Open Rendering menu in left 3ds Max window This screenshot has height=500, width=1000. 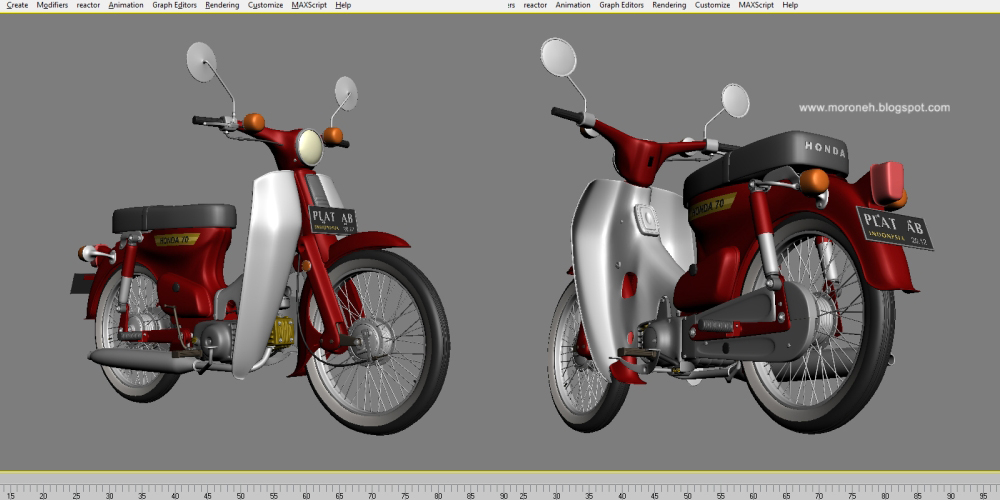click(x=222, y=5)
